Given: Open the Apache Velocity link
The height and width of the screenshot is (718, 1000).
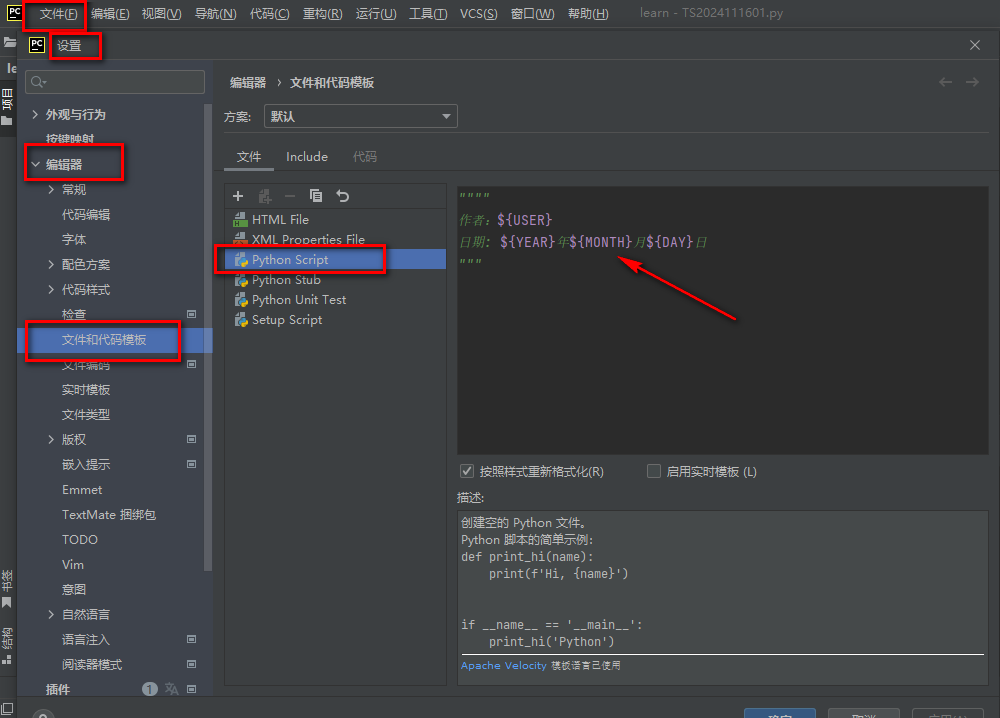Looking at the screenshot, I should pos(503,665).
